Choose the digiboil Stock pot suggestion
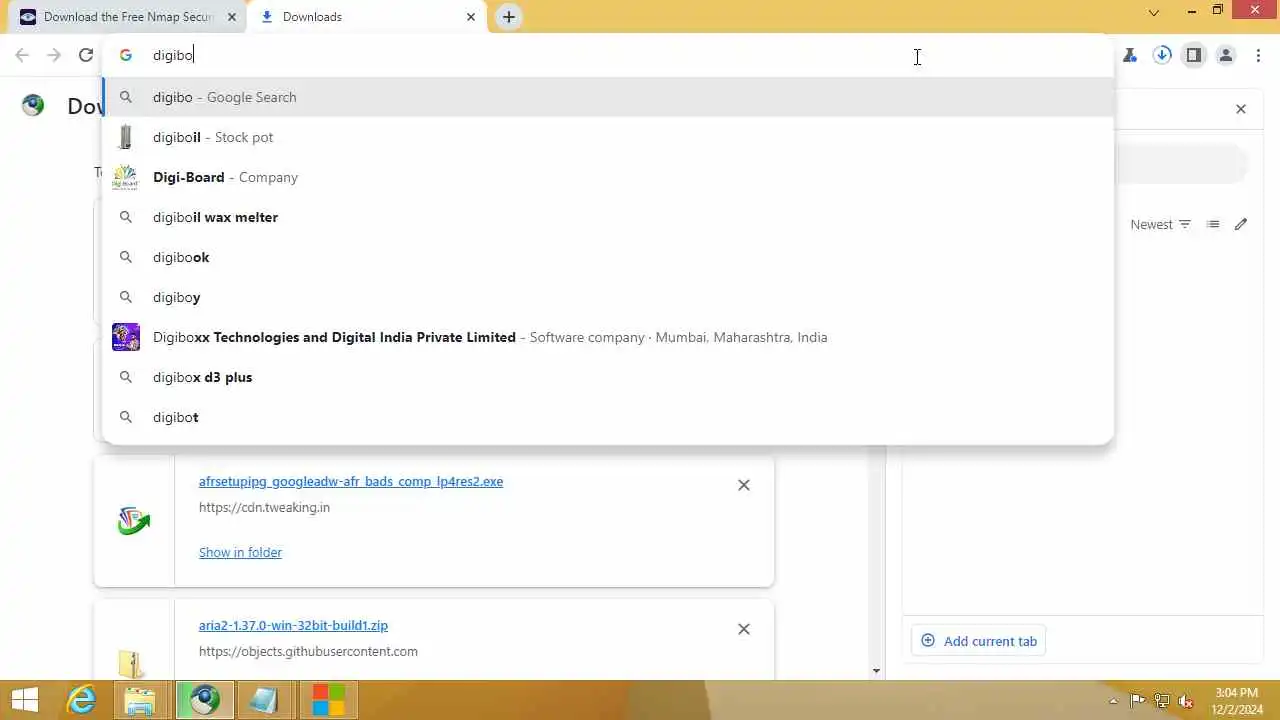1280x720 pixels. pos(608,137)
